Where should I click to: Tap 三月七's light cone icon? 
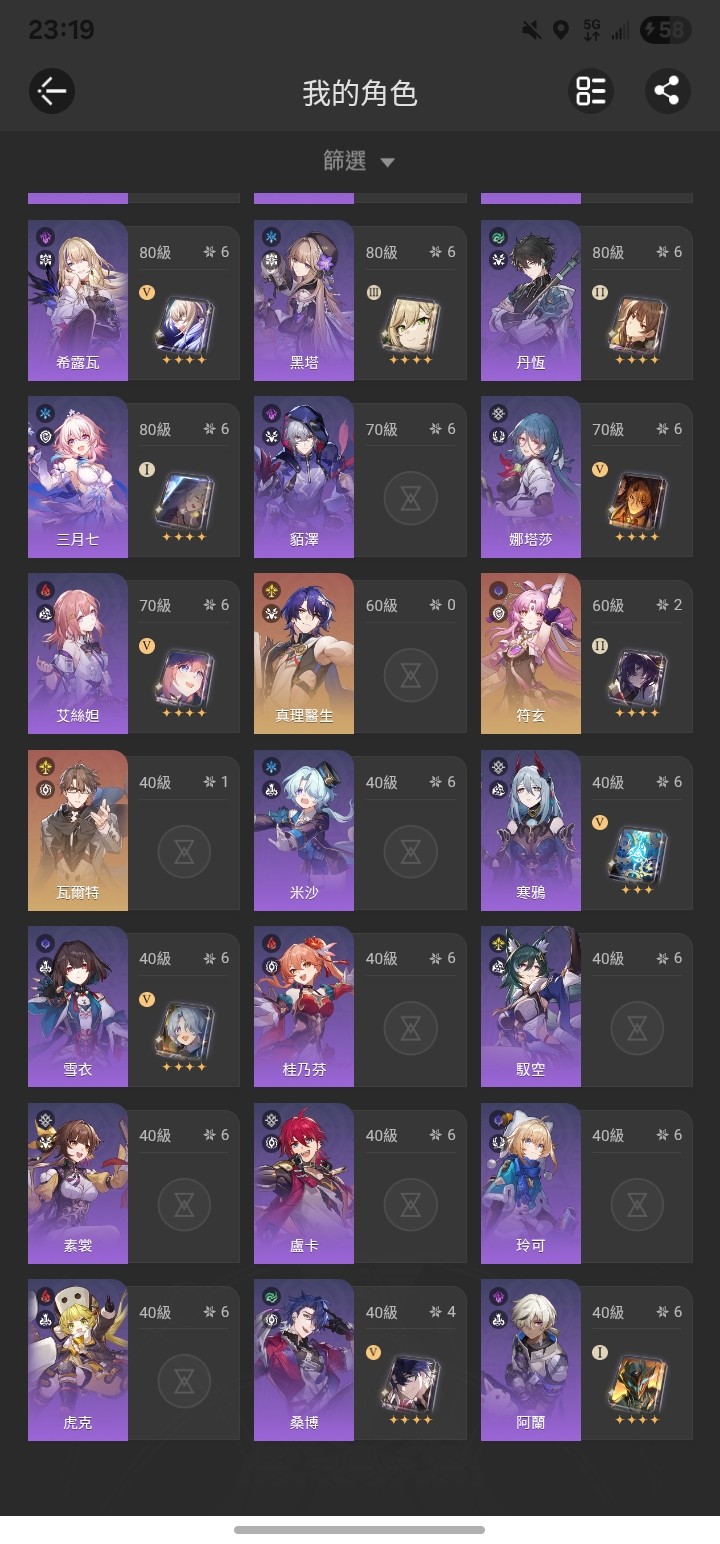[x=184, y=500]
